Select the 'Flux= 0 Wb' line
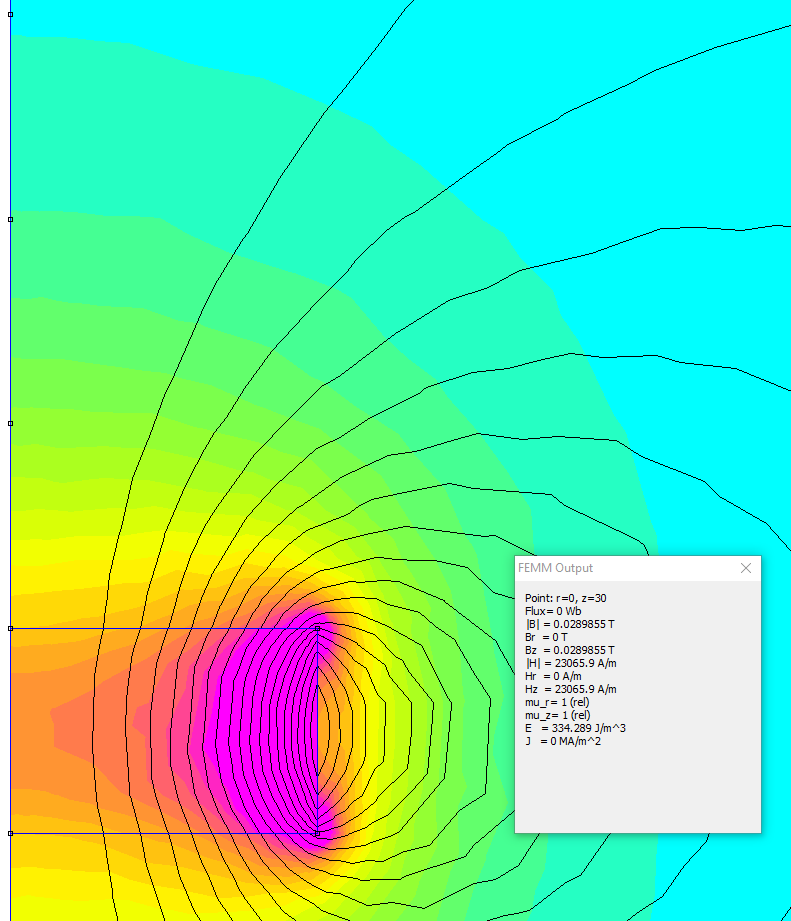This screenshot has width=791, height=921. pos(553,611)
